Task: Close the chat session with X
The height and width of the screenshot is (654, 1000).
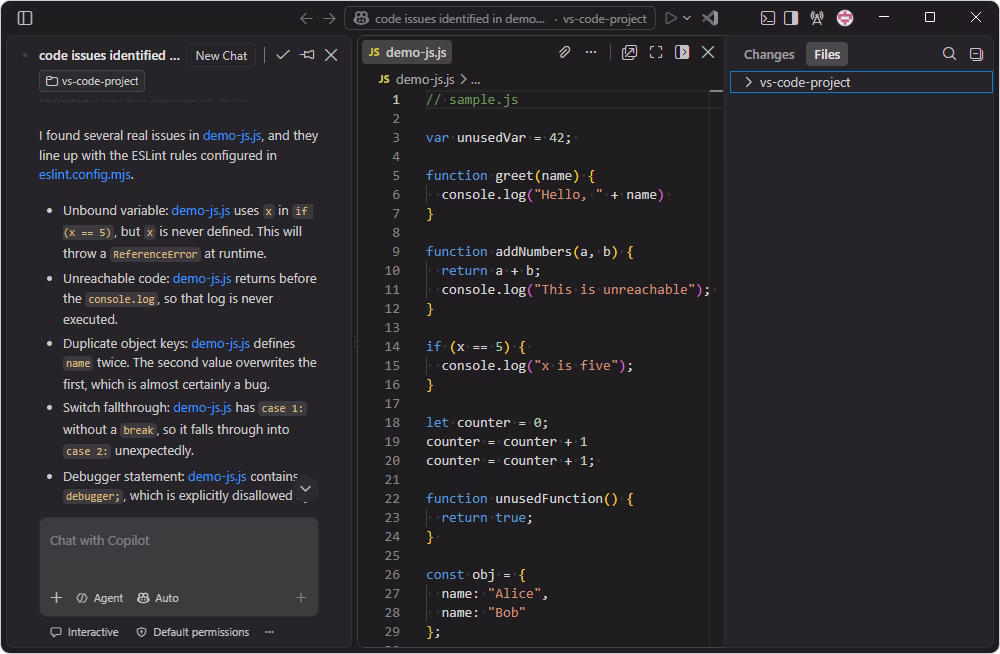Action: [331, 55]
